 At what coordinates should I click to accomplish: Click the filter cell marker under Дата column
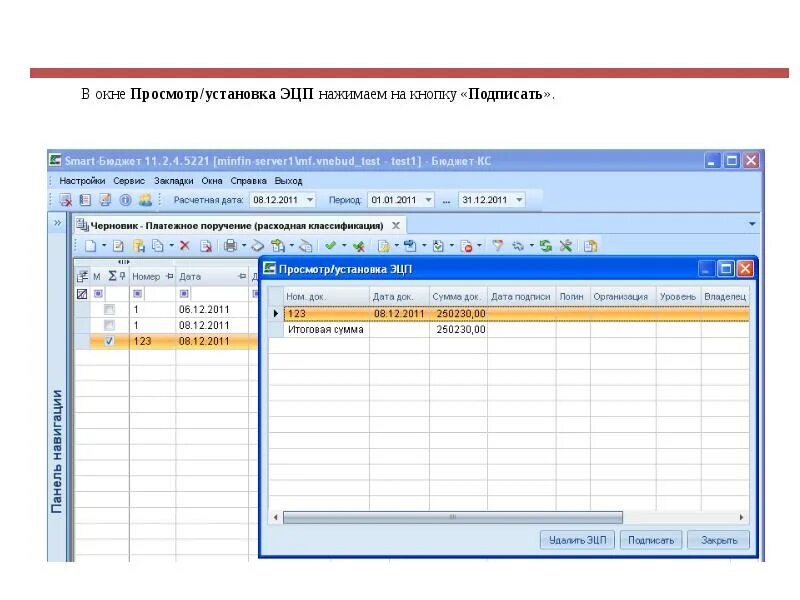[x=184, y=293]
